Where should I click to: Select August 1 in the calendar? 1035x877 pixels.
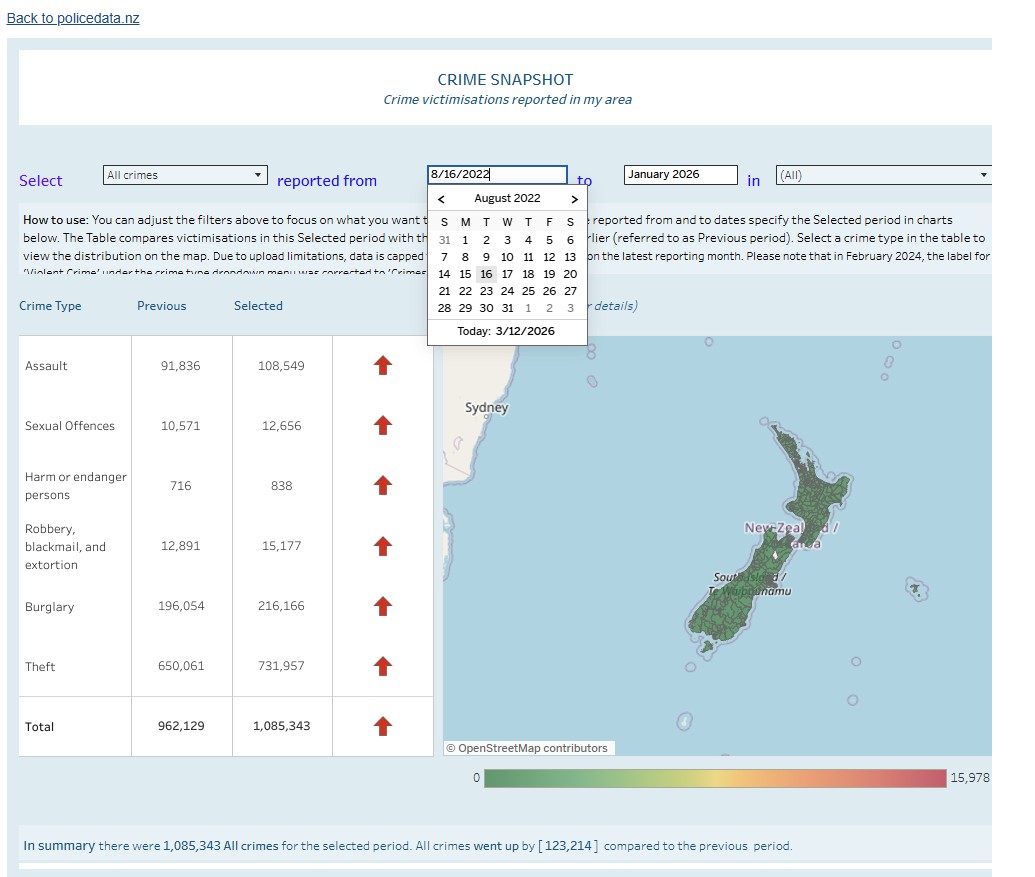(465, 240)
